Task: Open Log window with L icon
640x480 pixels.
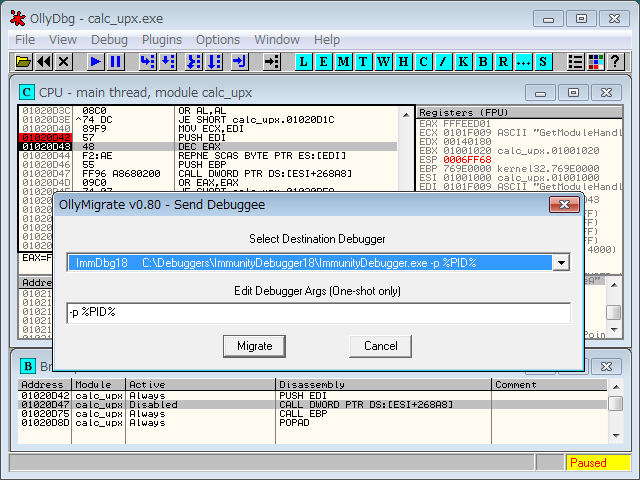Action: pyautogui.click(x=304, y=62)
